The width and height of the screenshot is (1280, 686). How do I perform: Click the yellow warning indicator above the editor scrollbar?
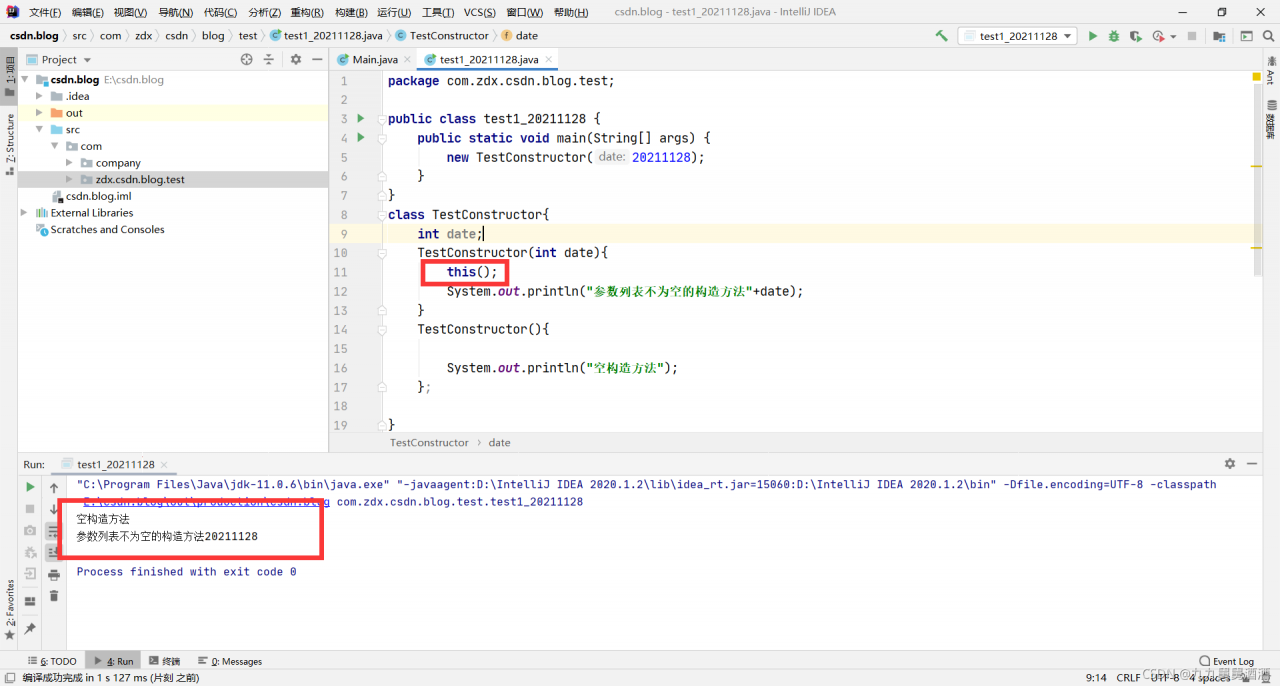click(x=1255, y=77)
